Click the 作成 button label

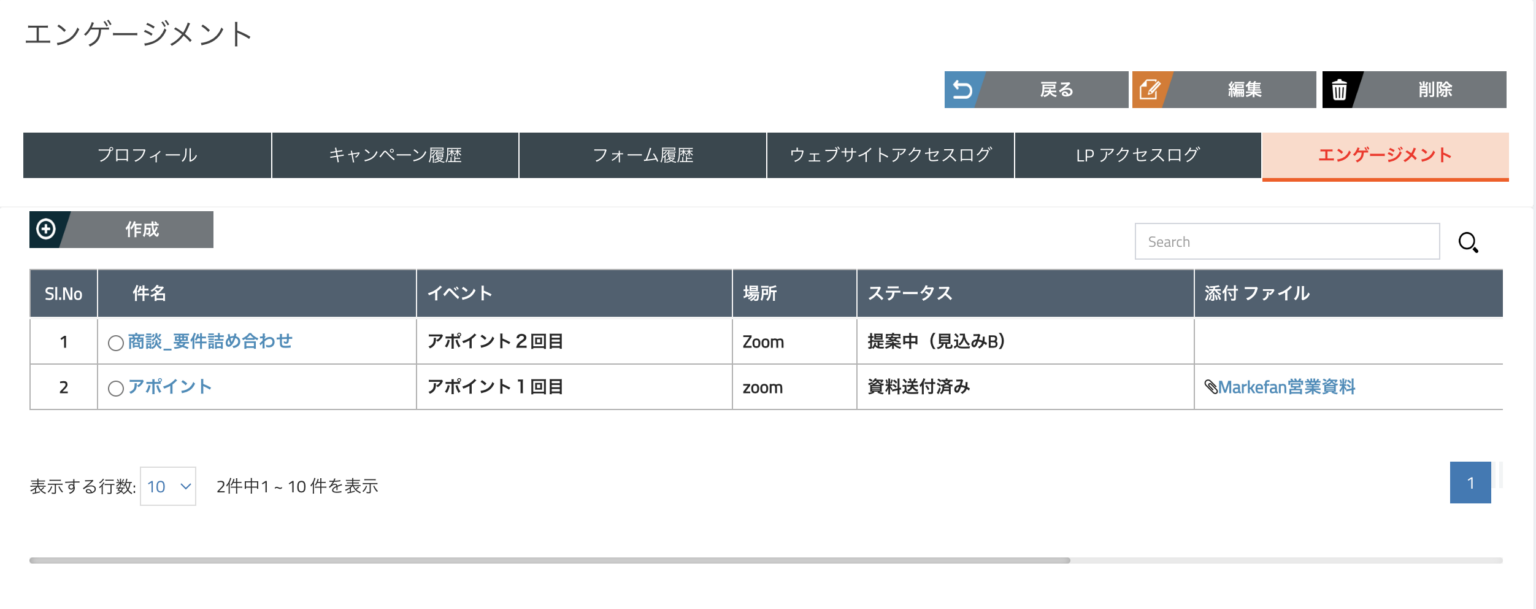tap(142, 230)
